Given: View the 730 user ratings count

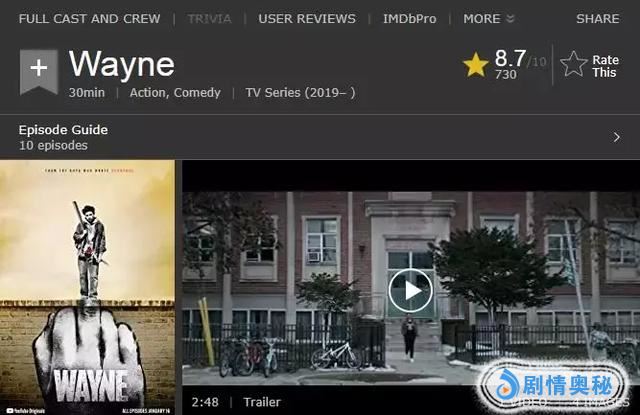Looking at the screenshot, I should 506,75.
